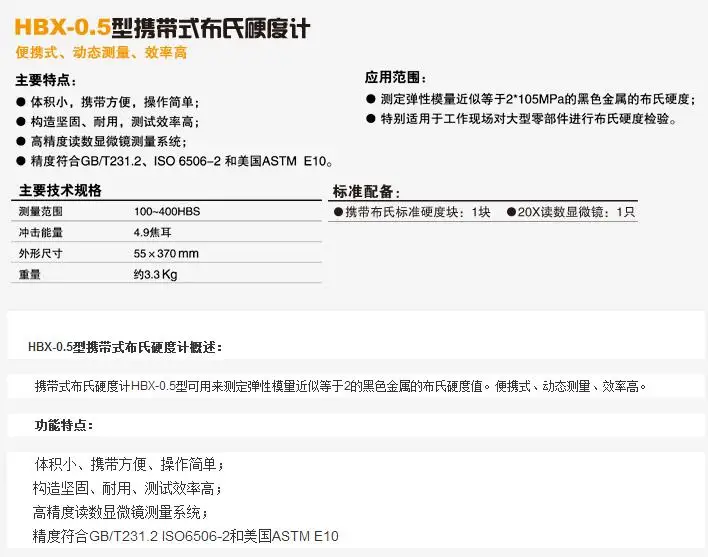This screenshot has height=557, width=708.
Task: Click the 重量 row label
Action: coord(30,274)
